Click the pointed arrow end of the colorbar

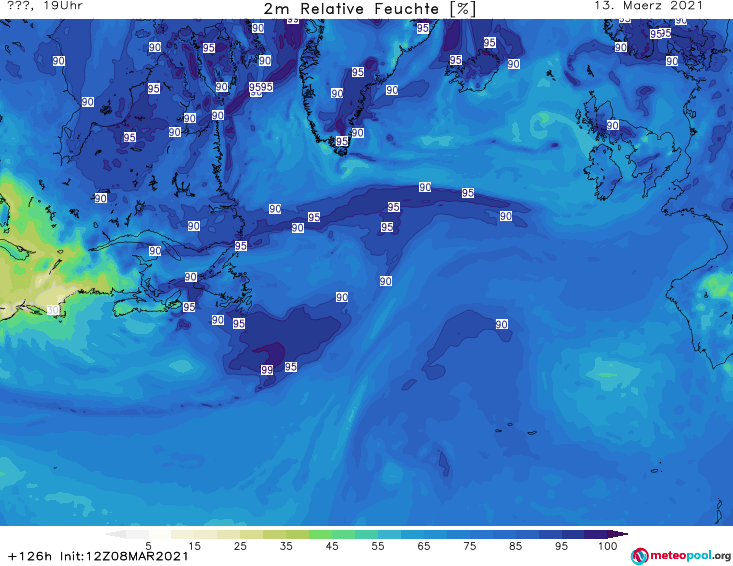618,534
